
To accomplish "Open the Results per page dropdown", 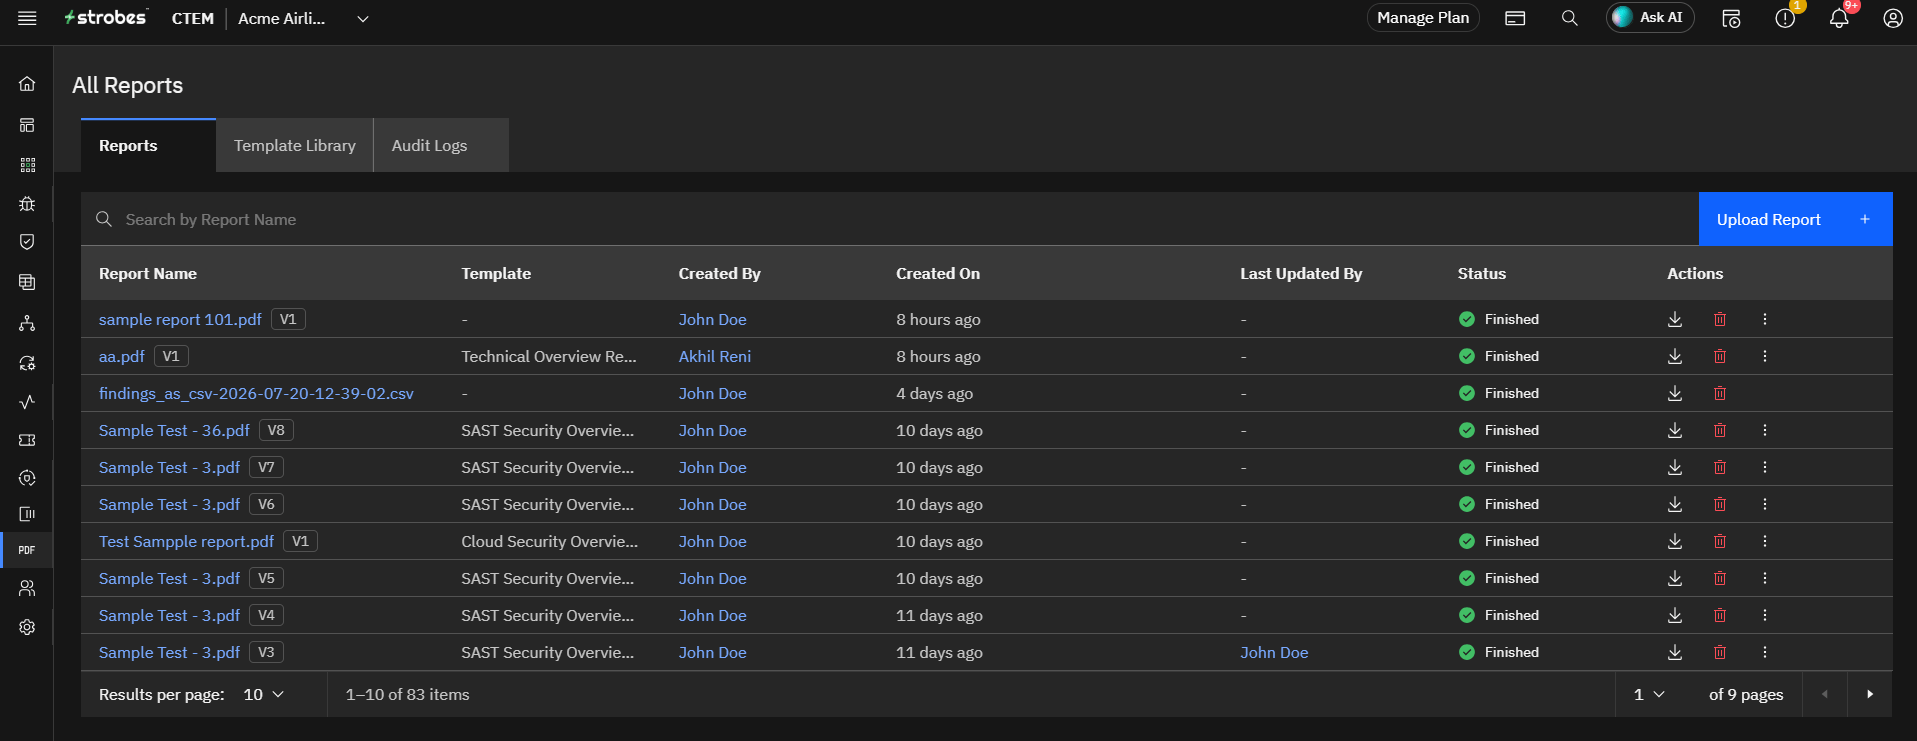I will pyautogui.click(x=264, y=694).
